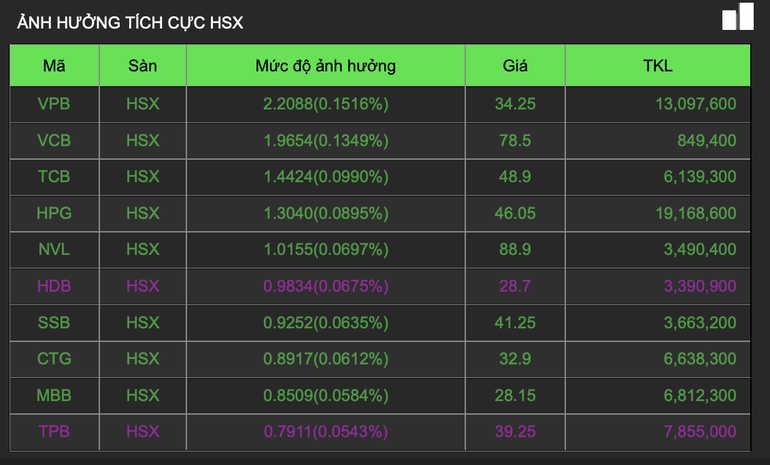Sort by the Mã column header
770x465 pixels.
(54, 66)
